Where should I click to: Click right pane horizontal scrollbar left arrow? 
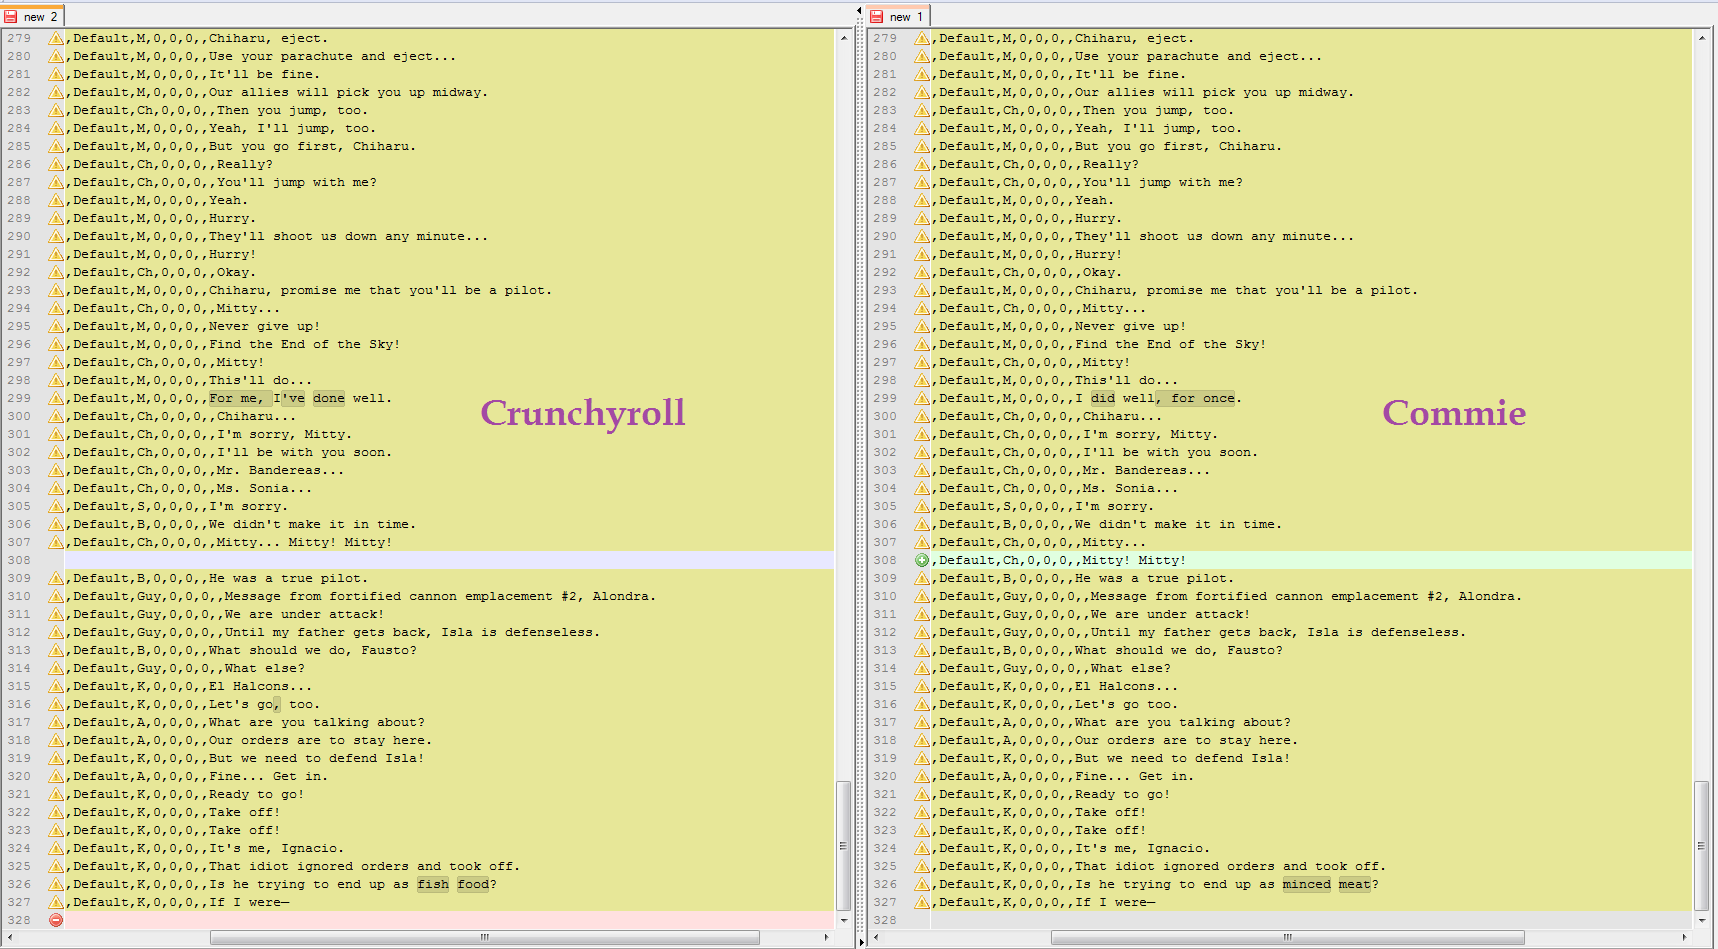(x=877, y=937)
